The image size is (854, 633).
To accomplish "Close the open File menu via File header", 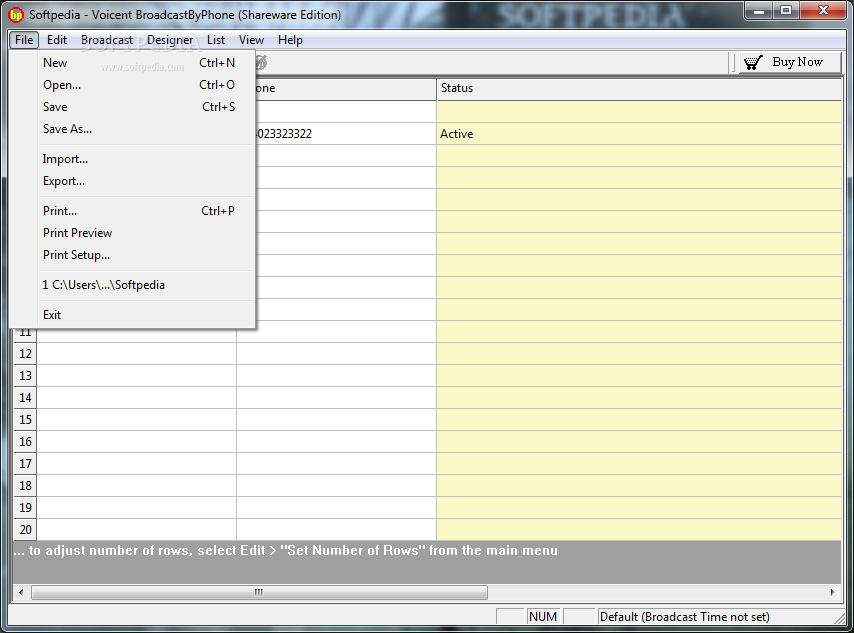I will tap(24, 40).
